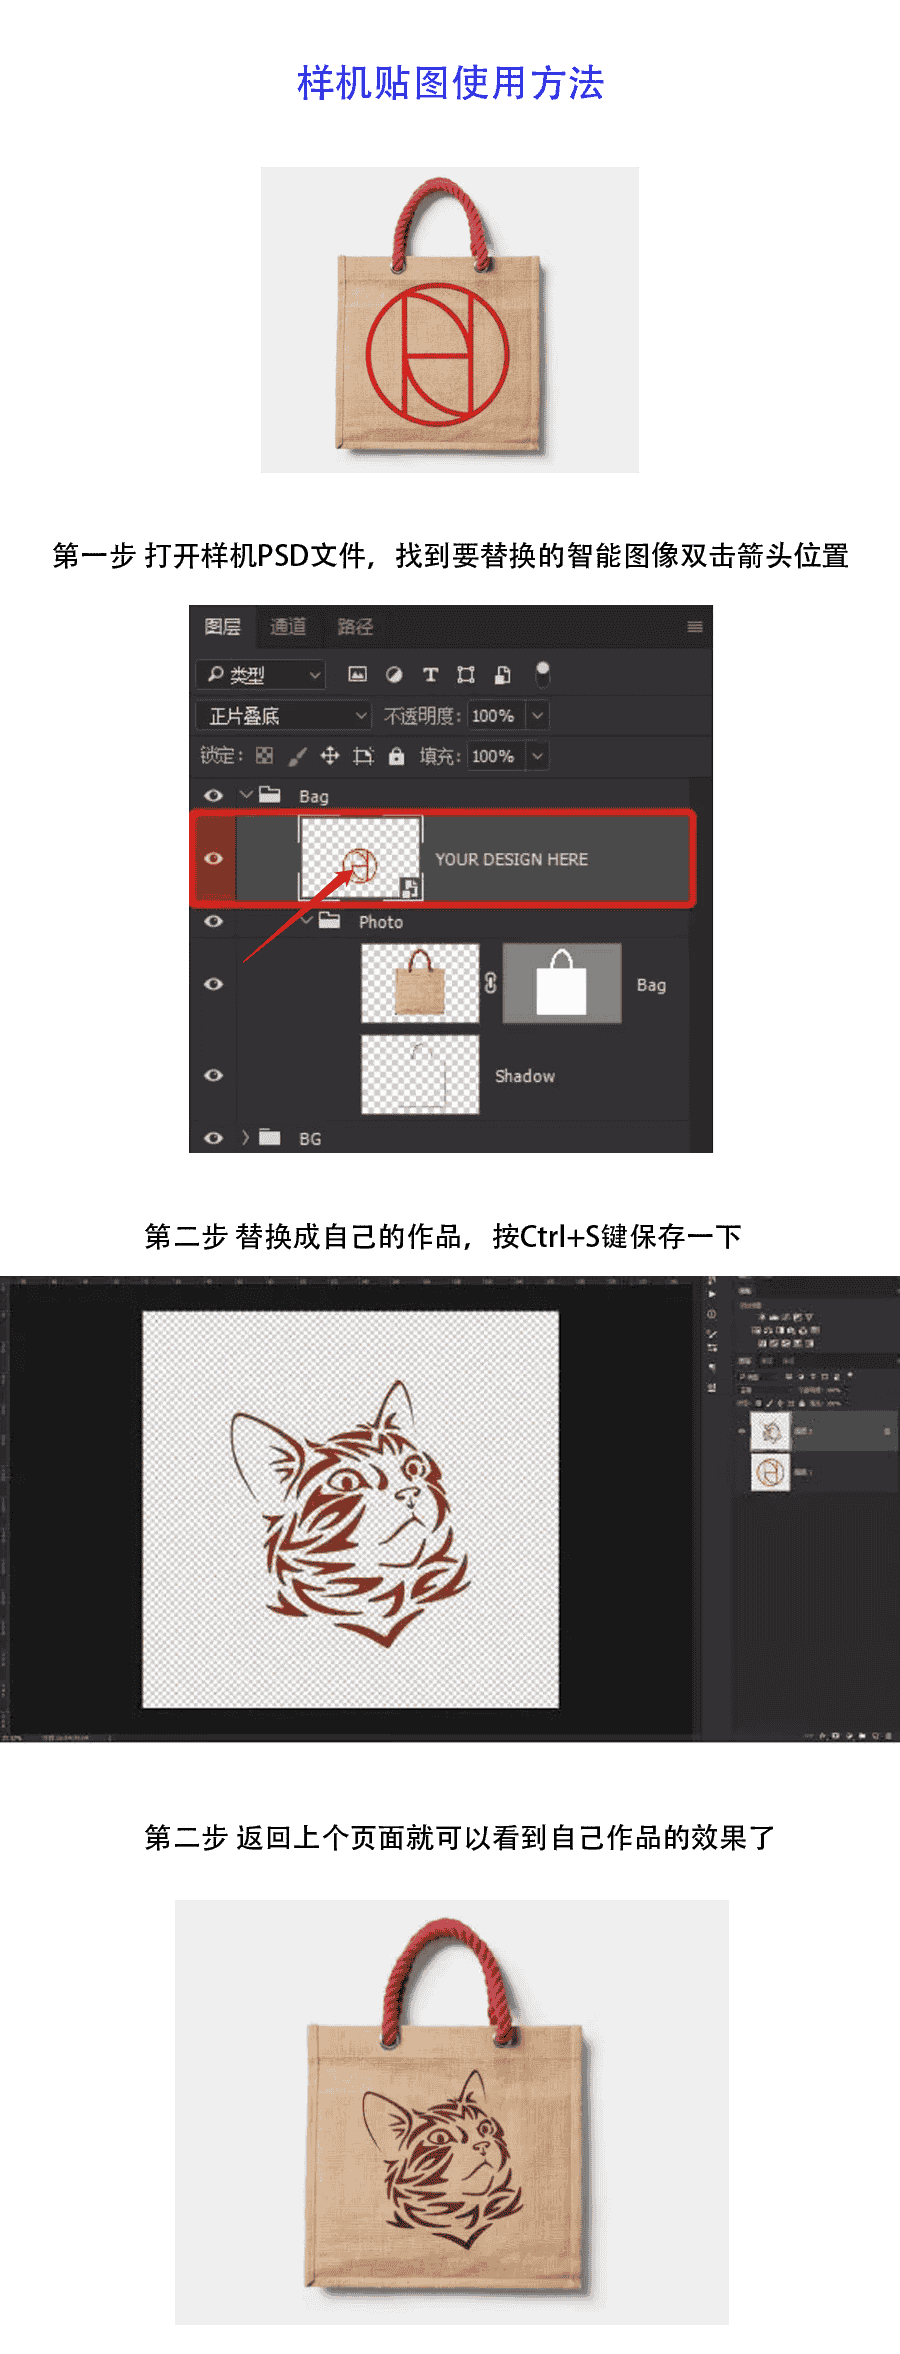The height and width of the screenshot is (2354, 900).
Task: Hide the YOUR DESIGN HERE layer
Action: point(213,858)
